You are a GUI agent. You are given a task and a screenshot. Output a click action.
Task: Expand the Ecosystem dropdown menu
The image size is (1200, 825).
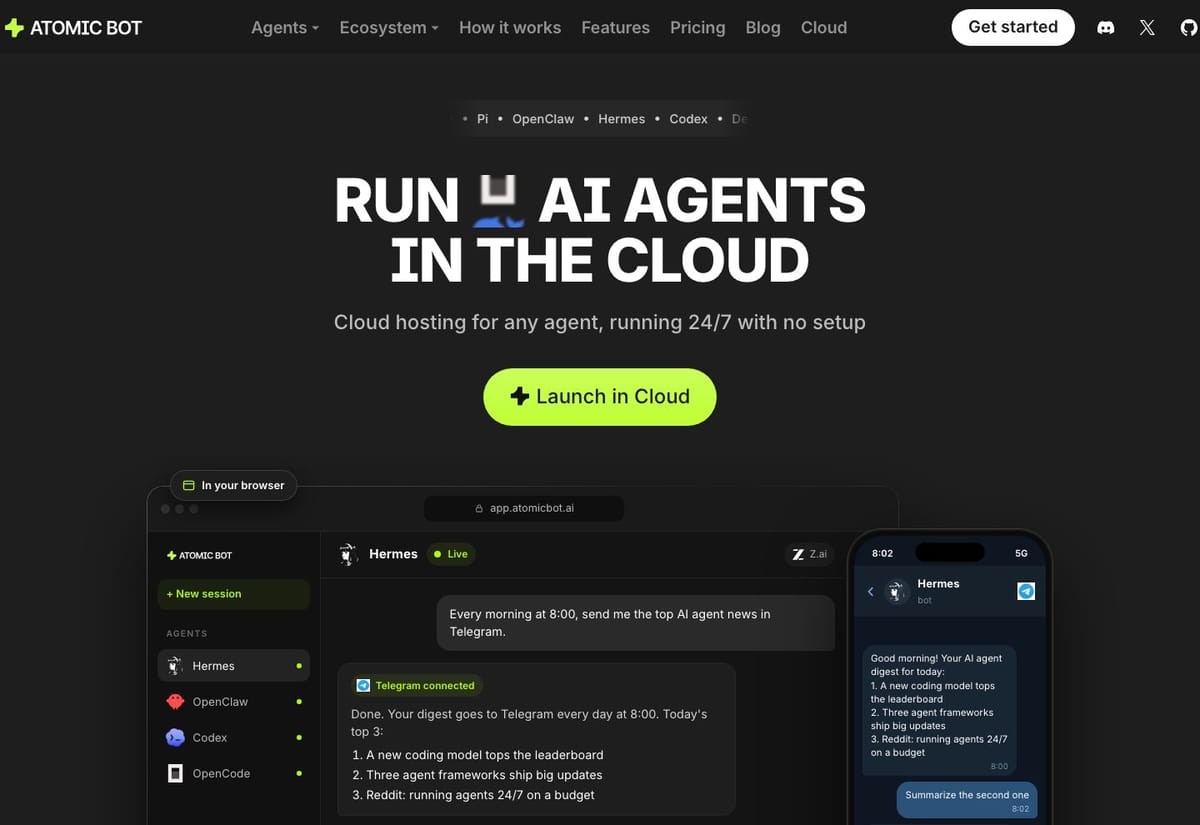pos(389,28)
